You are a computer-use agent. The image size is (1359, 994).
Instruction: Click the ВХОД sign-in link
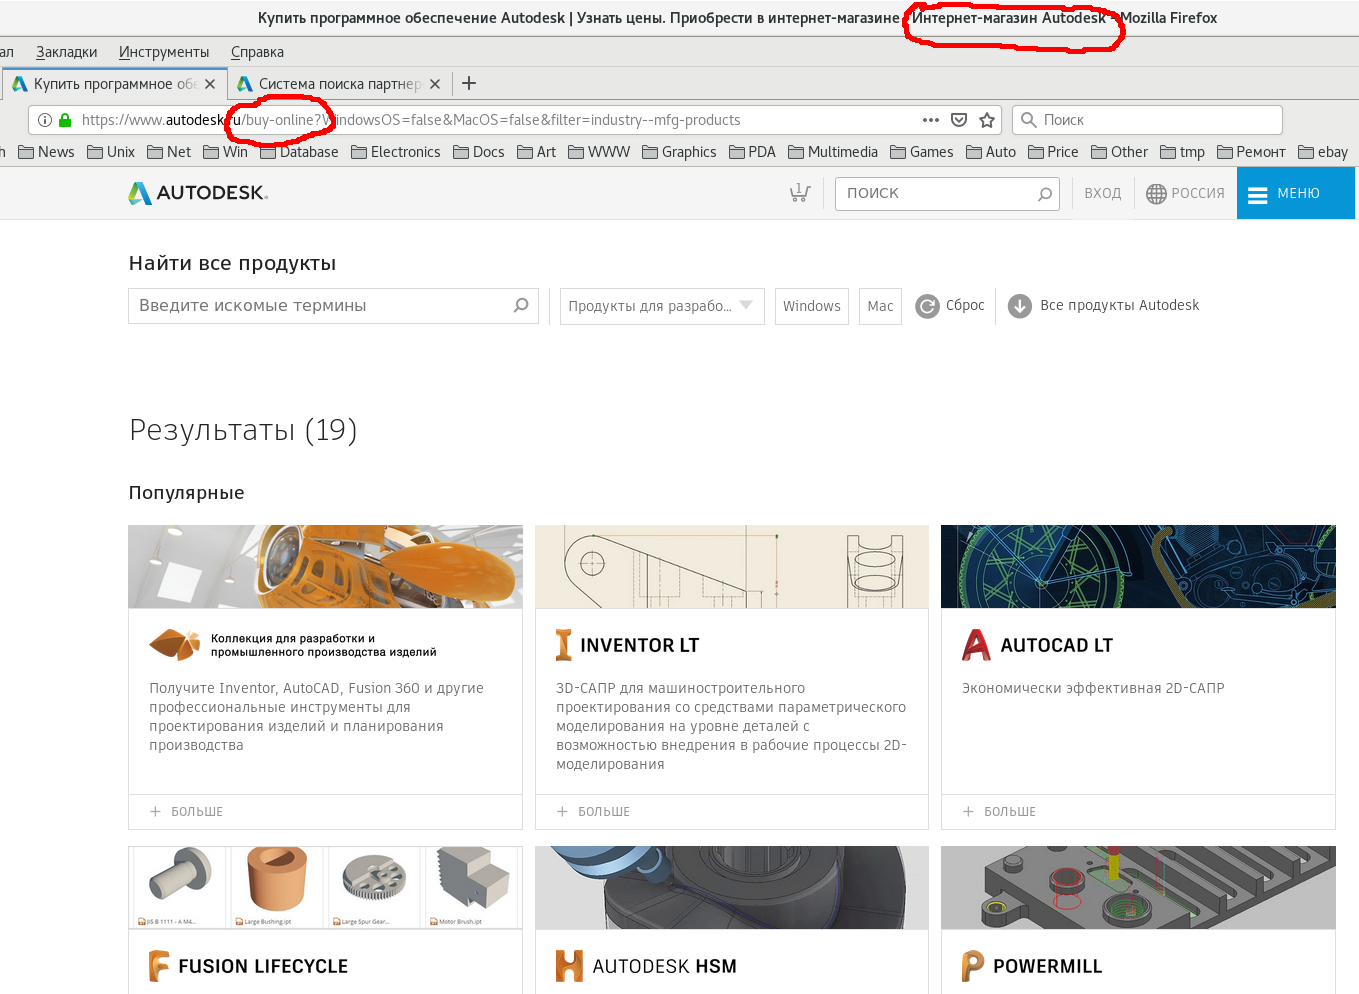tap(1103, 194)
